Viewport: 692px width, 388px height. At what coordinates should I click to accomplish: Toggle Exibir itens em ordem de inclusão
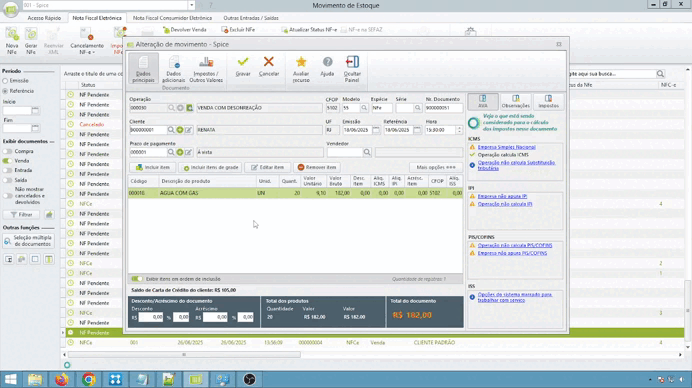coord(137,279)
